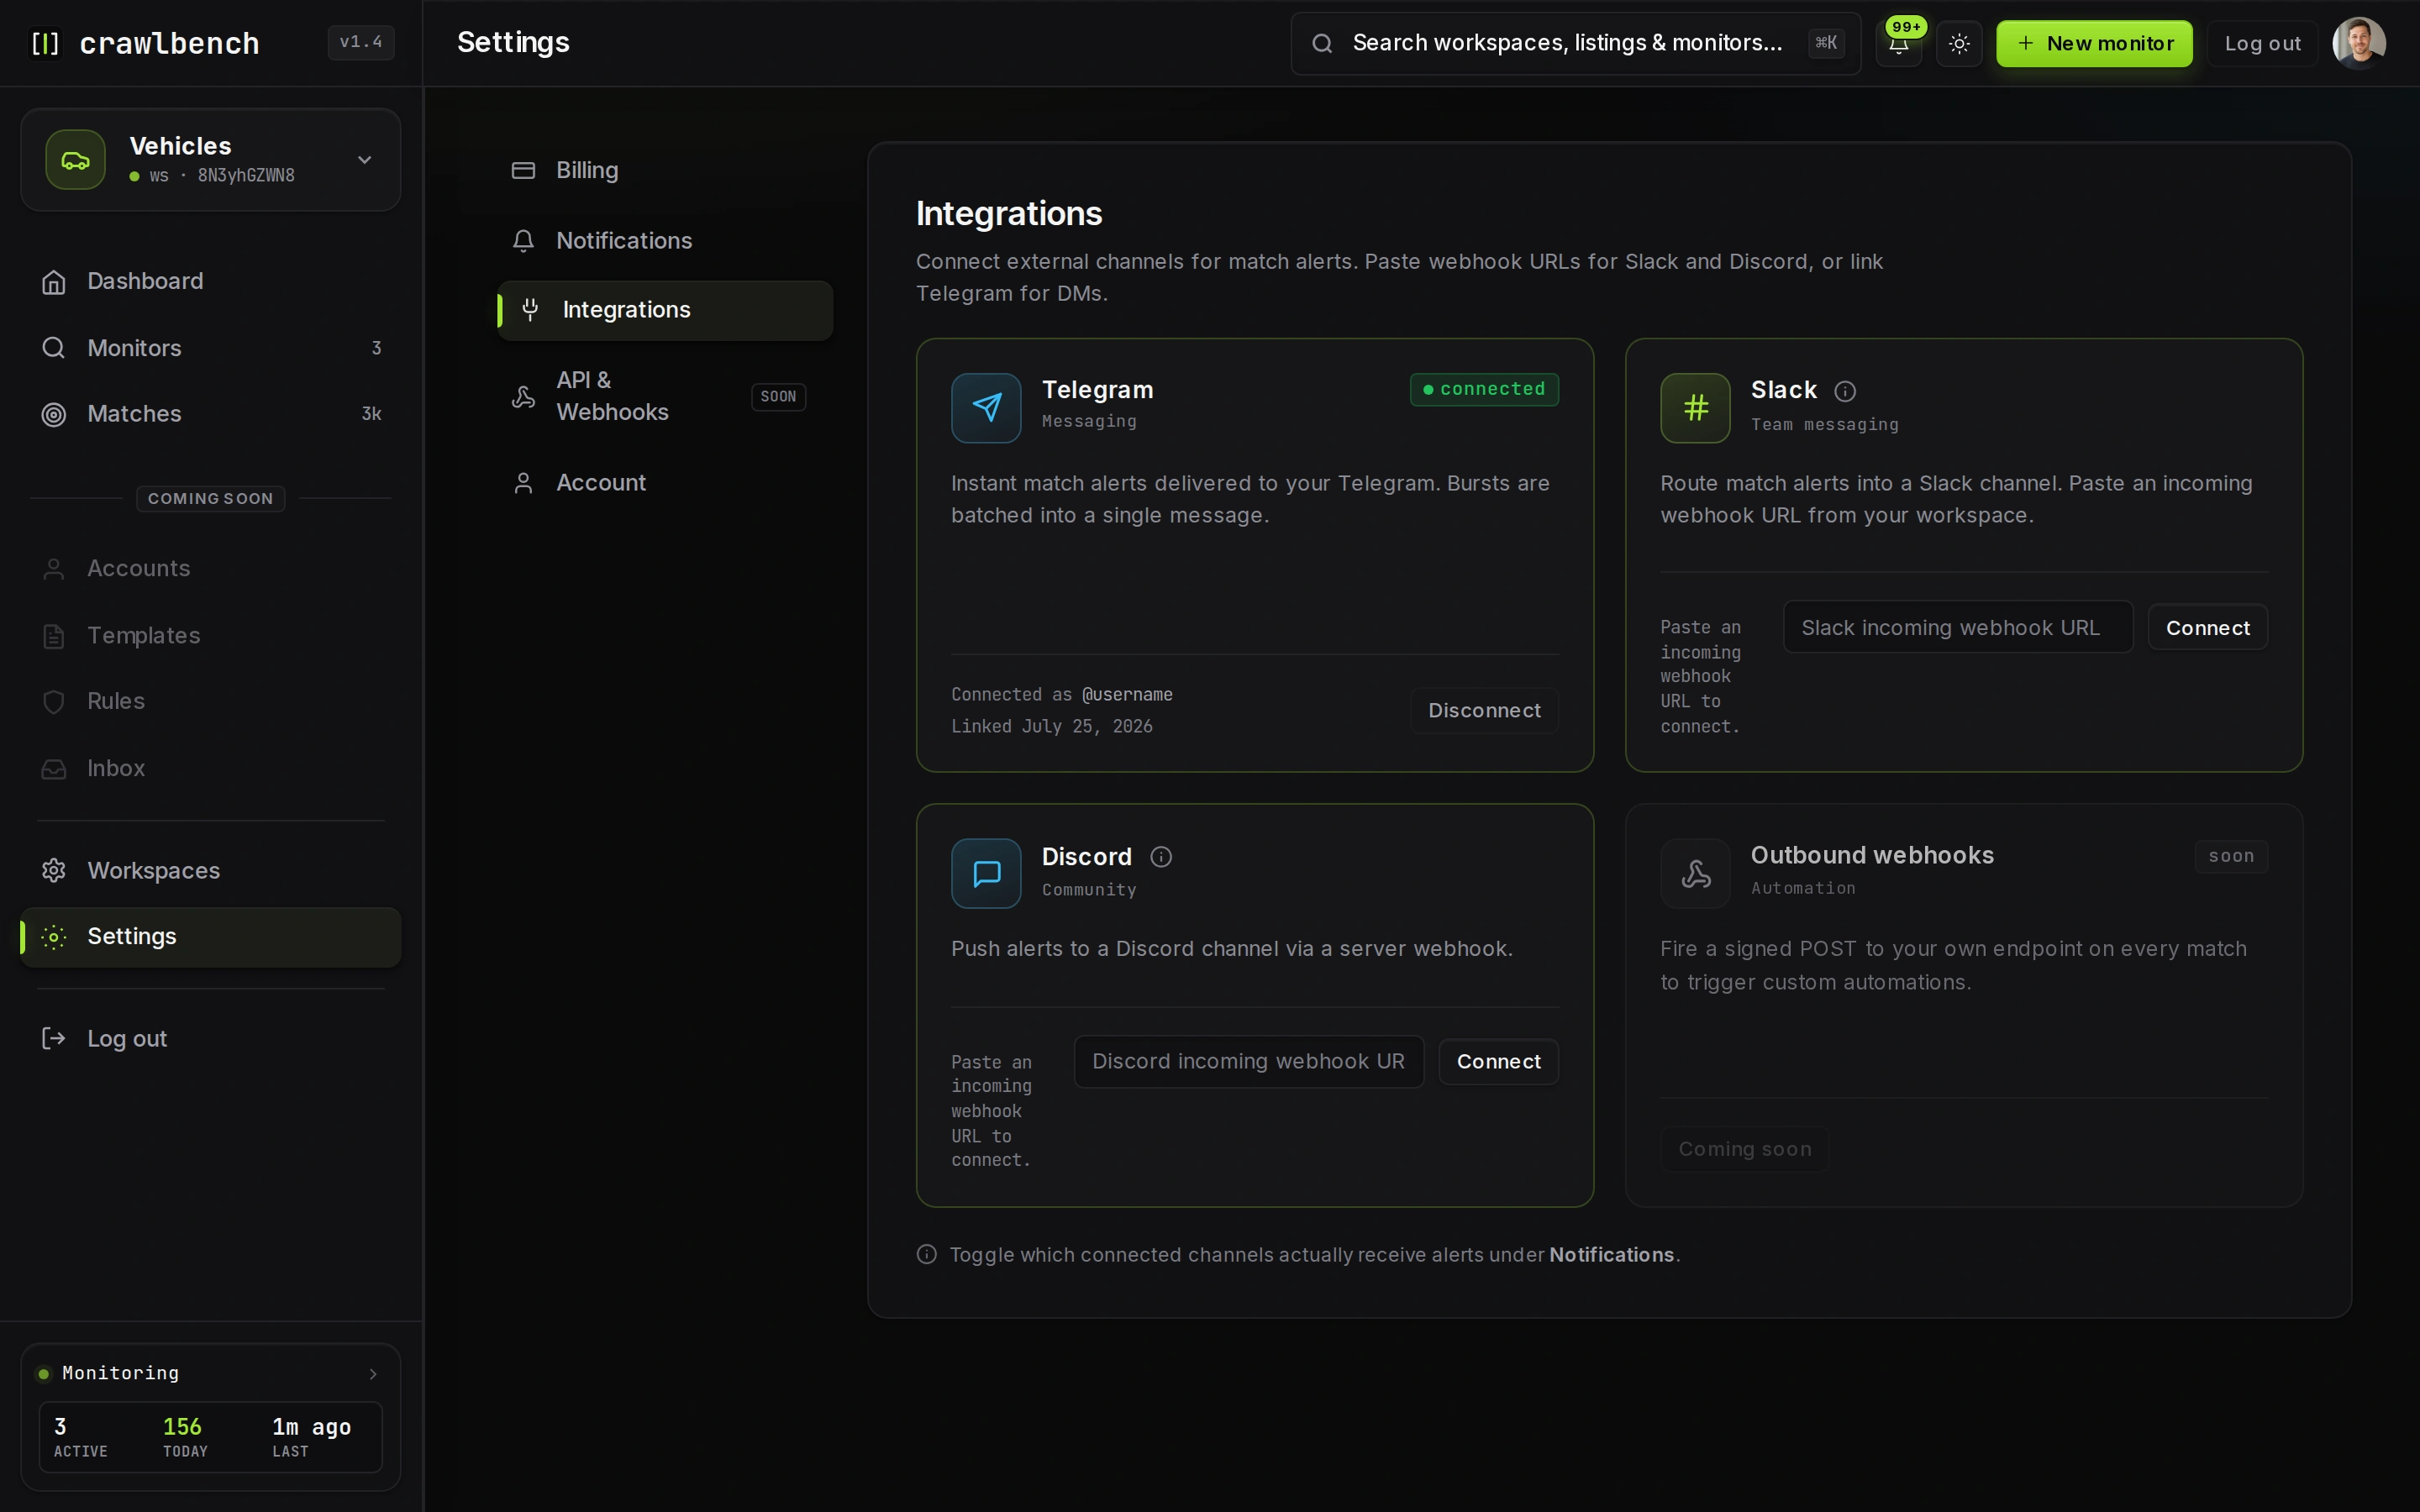The image size is (2420, 1512).
Task: Click the ⌘K shortcut badge
Action: 1826,43
